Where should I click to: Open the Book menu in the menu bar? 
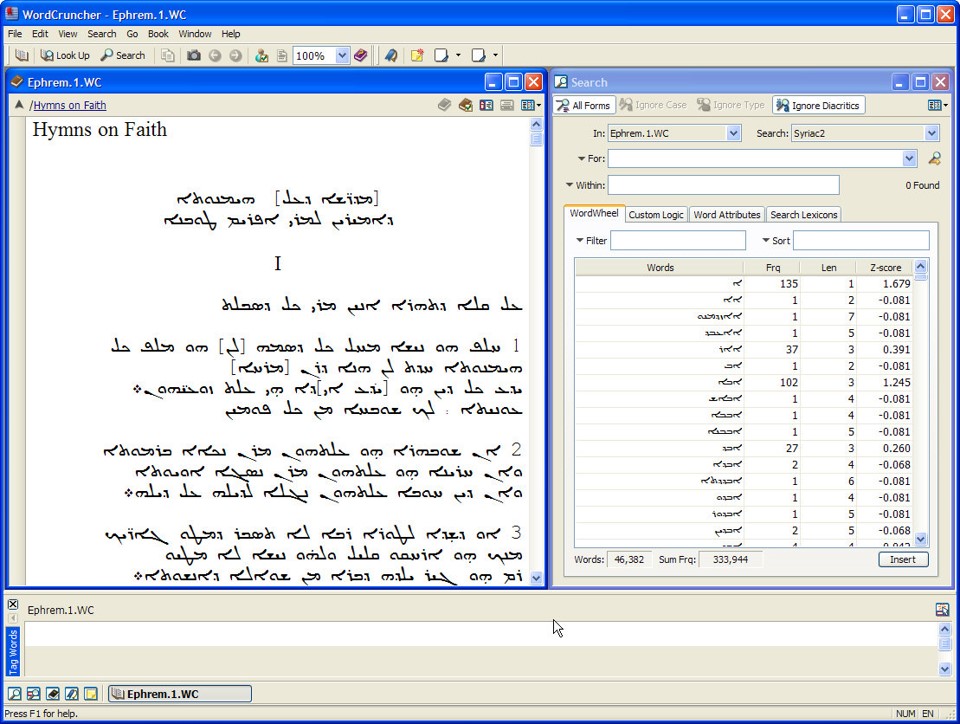click(158, 34)
